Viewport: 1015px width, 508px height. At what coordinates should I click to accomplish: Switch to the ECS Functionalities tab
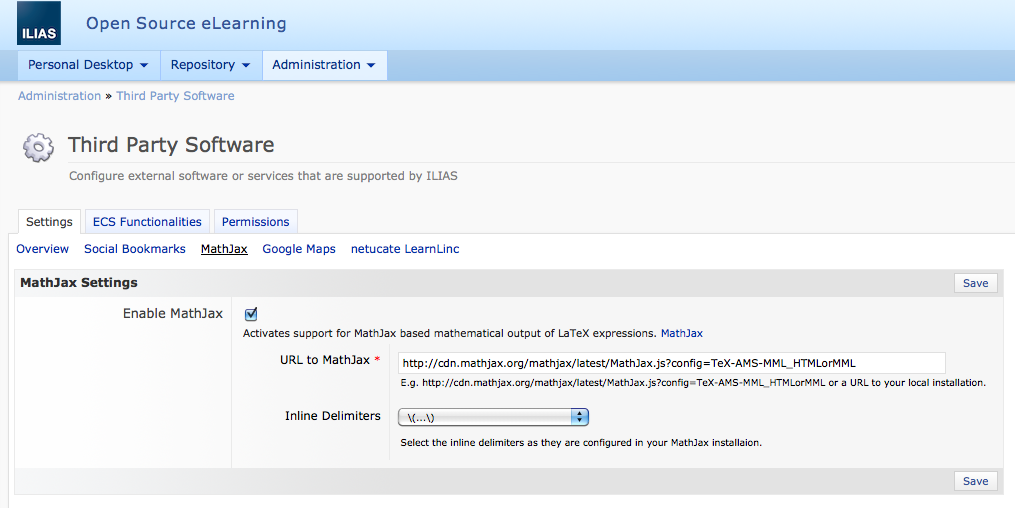click(x=147, y=222)
